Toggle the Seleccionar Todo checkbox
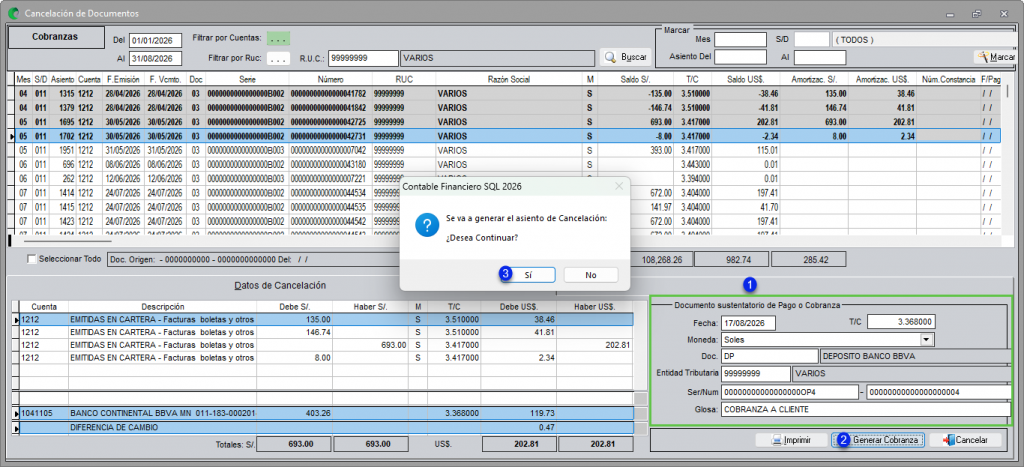This screenshot has width=1024, height=467. pyautogui.click(x=32, y=259)
